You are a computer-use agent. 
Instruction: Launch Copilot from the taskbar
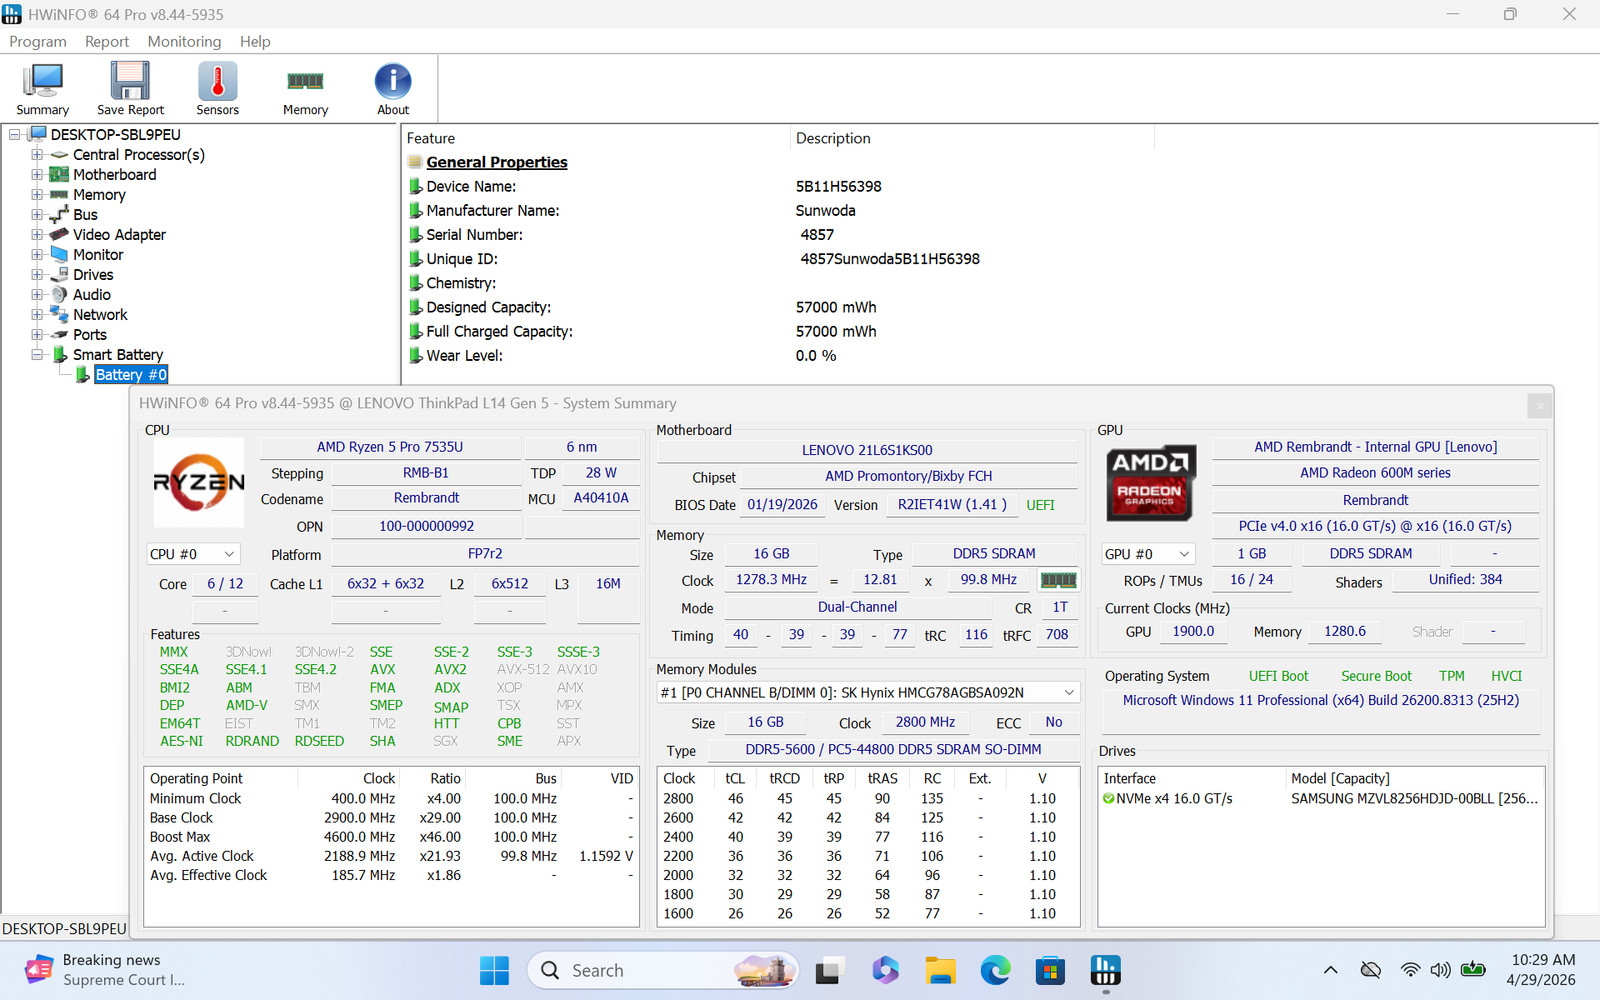coord(884,970)
